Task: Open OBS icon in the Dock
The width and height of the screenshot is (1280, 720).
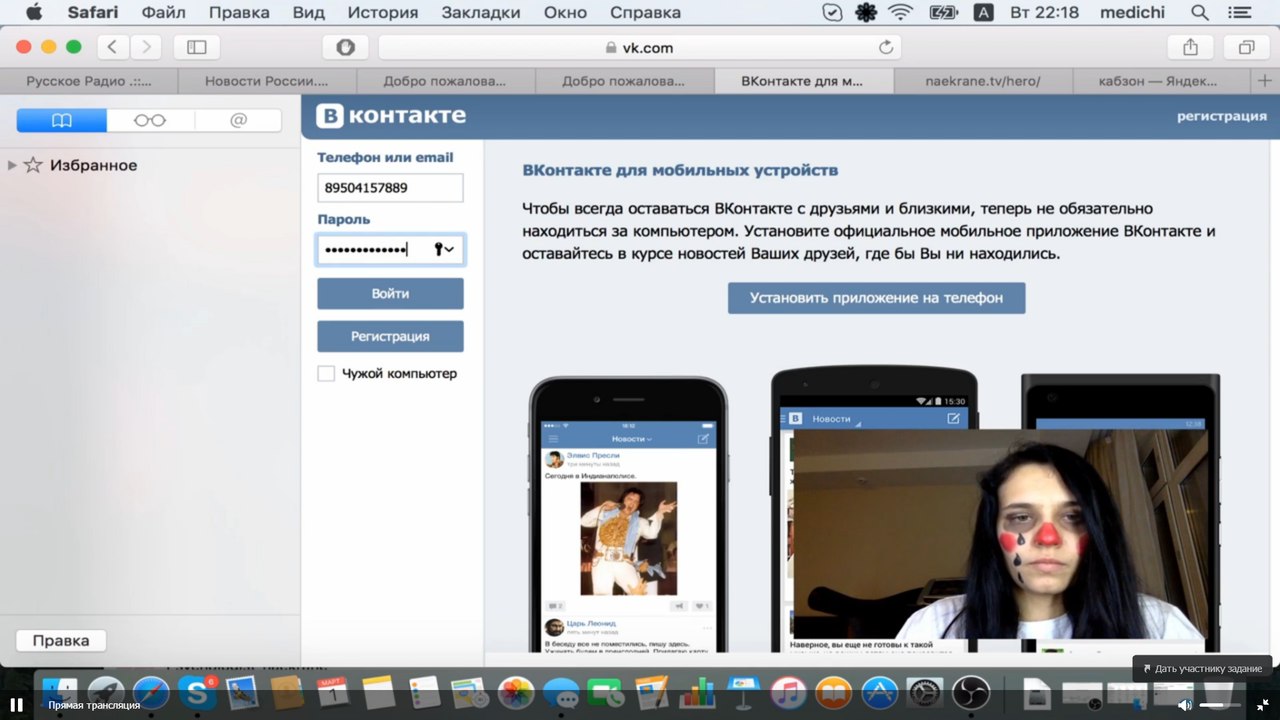Action: click(x=970, y=692)
